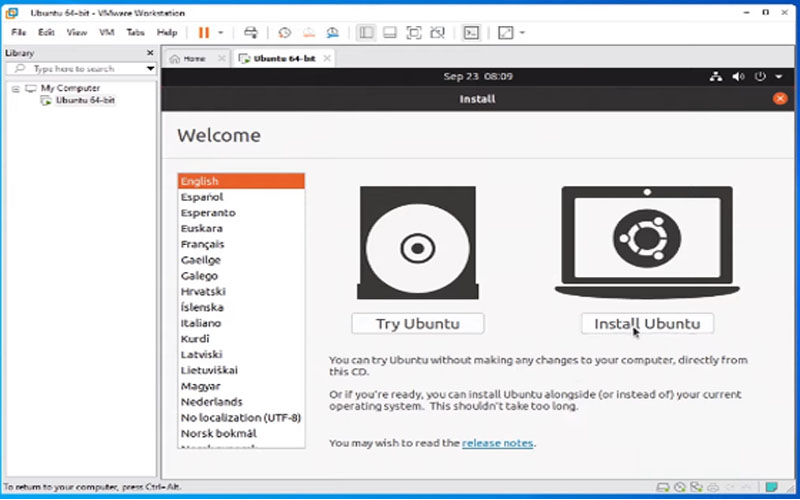800x500 pixels.
Task: Click the Ubuntu clock Sep 23 08:09
Action: (x=478, y=77)
